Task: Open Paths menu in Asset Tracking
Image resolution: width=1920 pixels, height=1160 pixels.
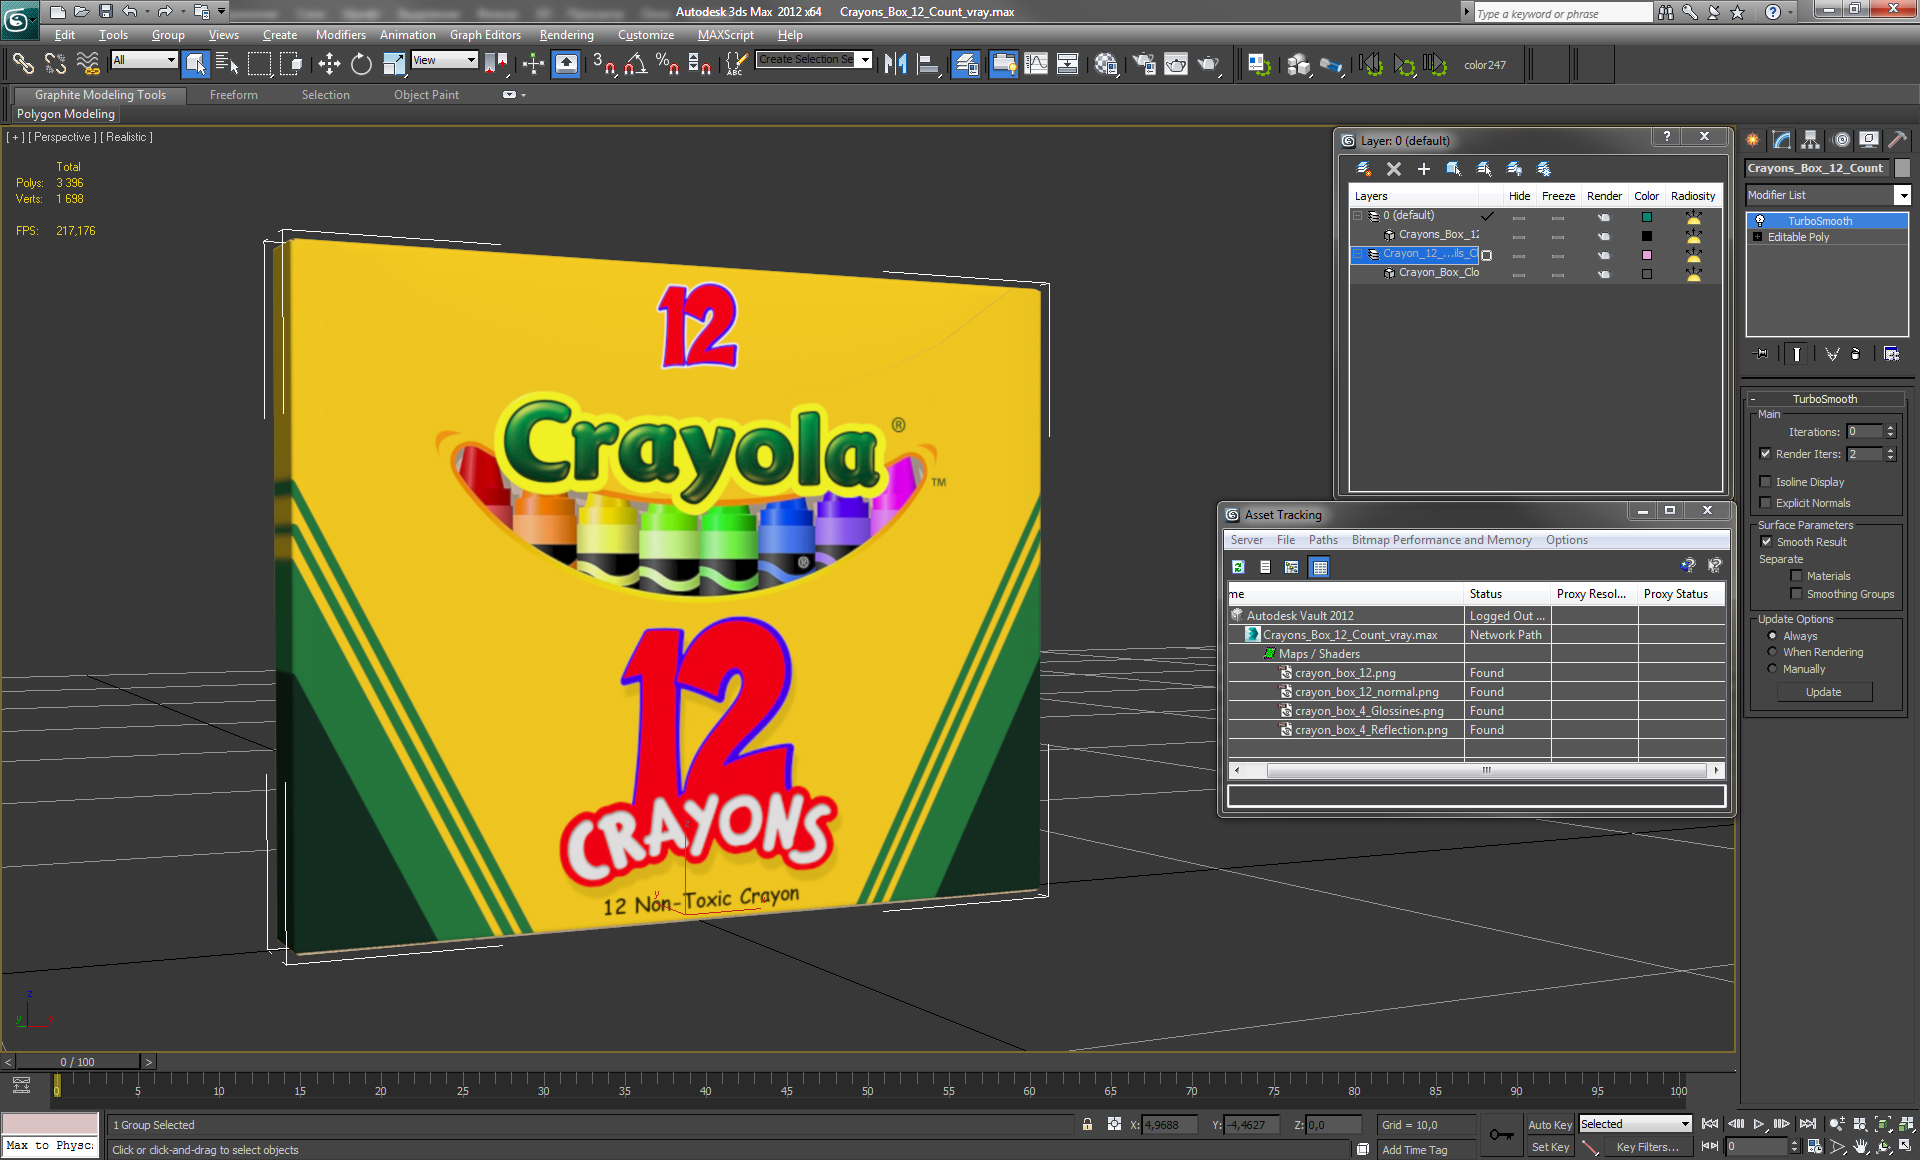Action: pyautogui.click(x=1323, y=540)
